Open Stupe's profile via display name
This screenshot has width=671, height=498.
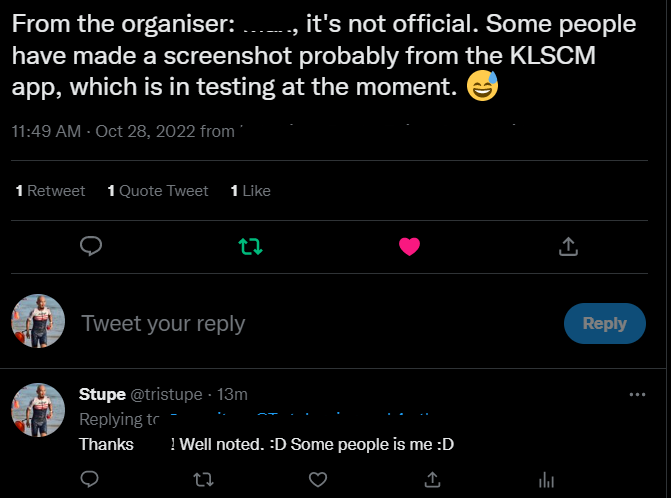pyautogui.click(x=102, y=394)
